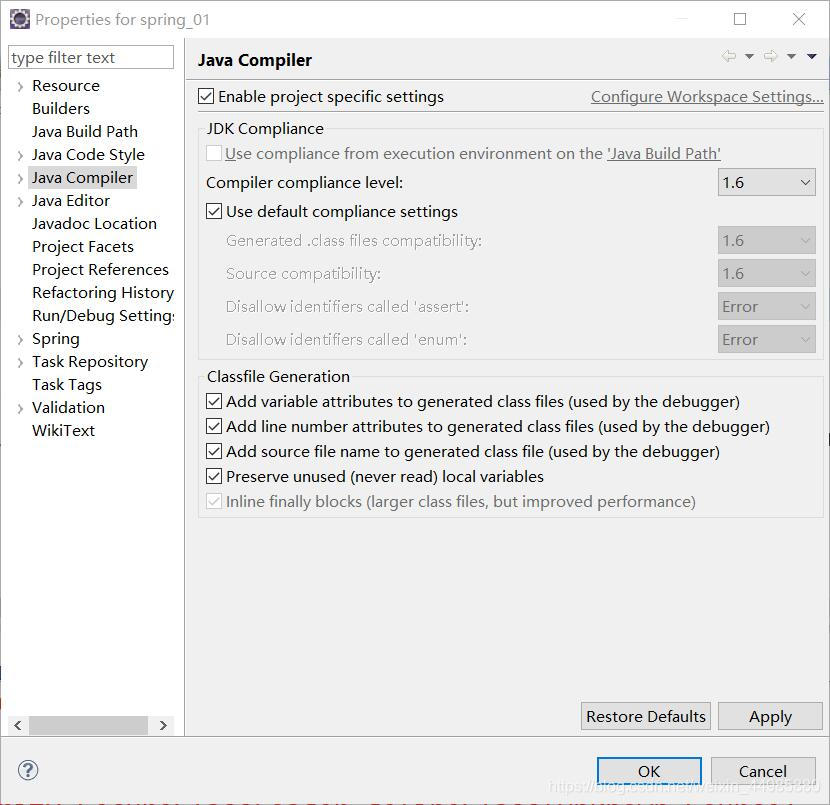Select WikiText page
The width and height of the screenshot is (830, 805).
[64, 430]
